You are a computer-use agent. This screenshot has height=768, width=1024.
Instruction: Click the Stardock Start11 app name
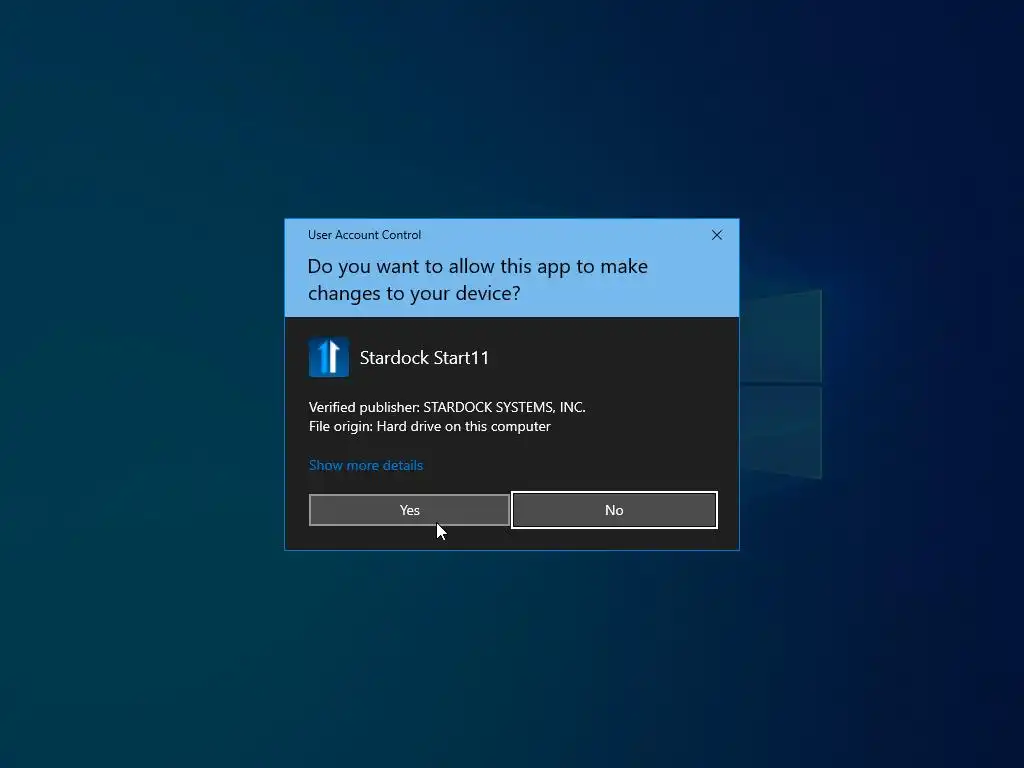click(x=424, y=358)
